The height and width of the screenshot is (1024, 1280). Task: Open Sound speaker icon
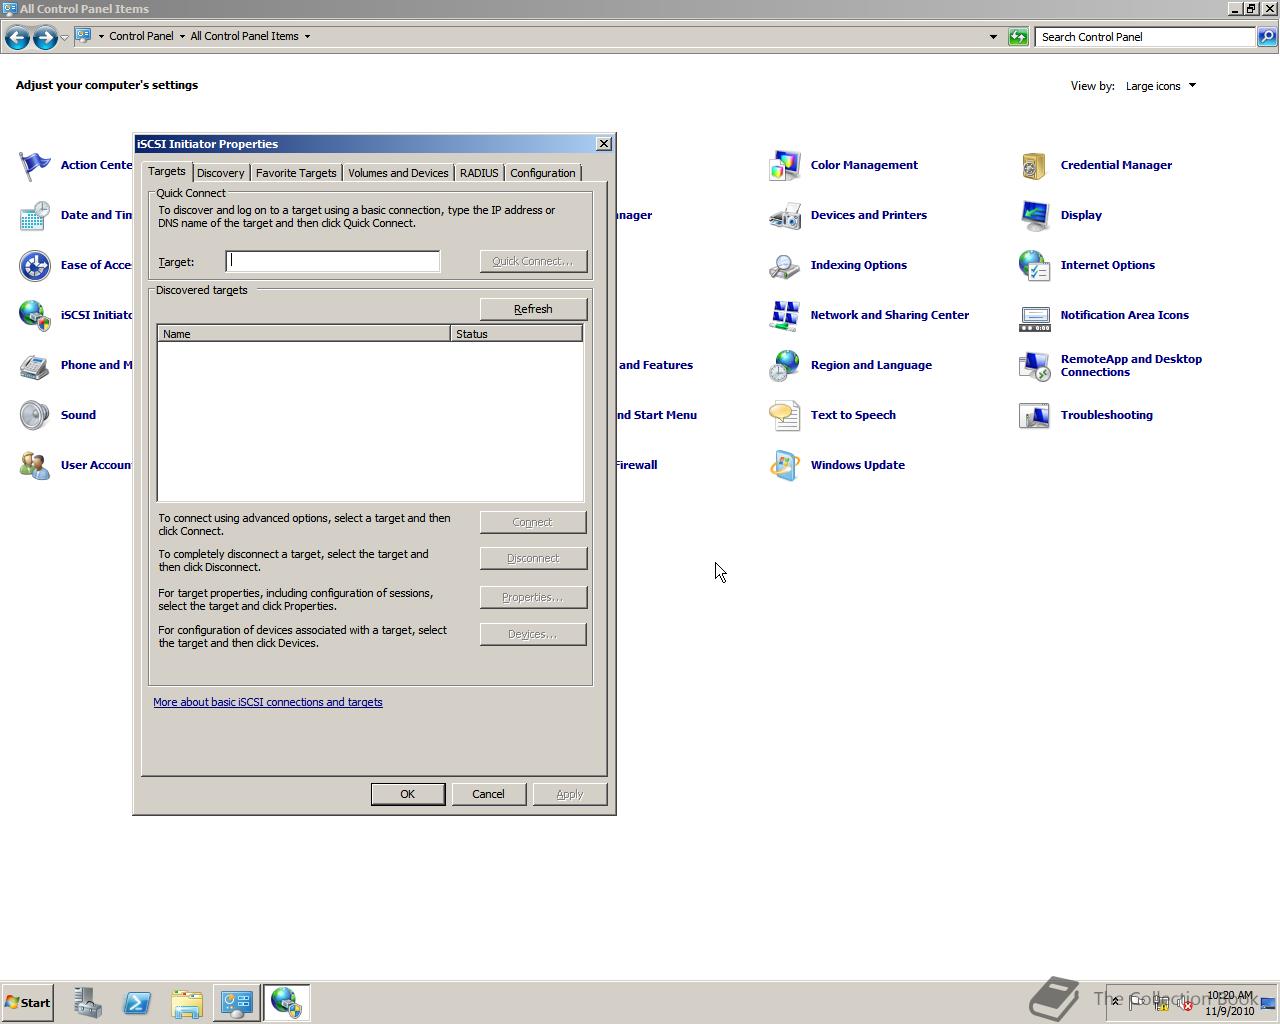point(35,415)
